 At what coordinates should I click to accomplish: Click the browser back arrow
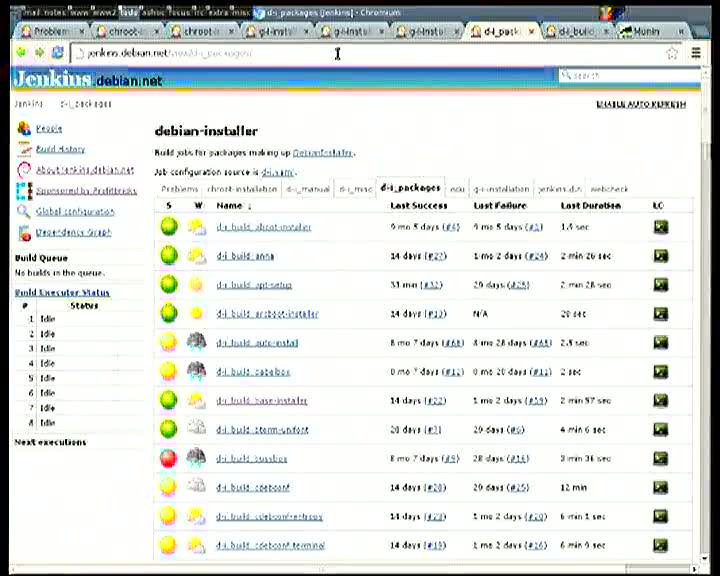21,53
